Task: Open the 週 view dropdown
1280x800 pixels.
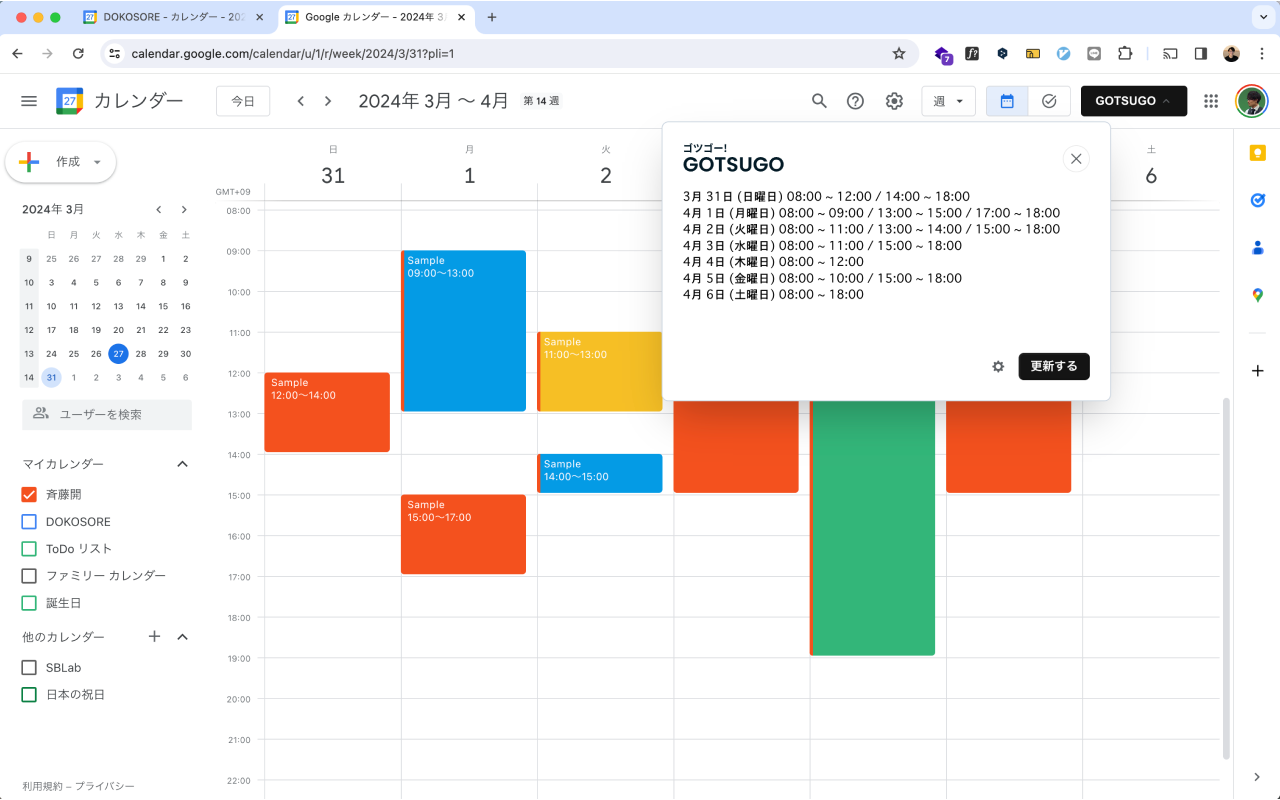Action: 948,101
